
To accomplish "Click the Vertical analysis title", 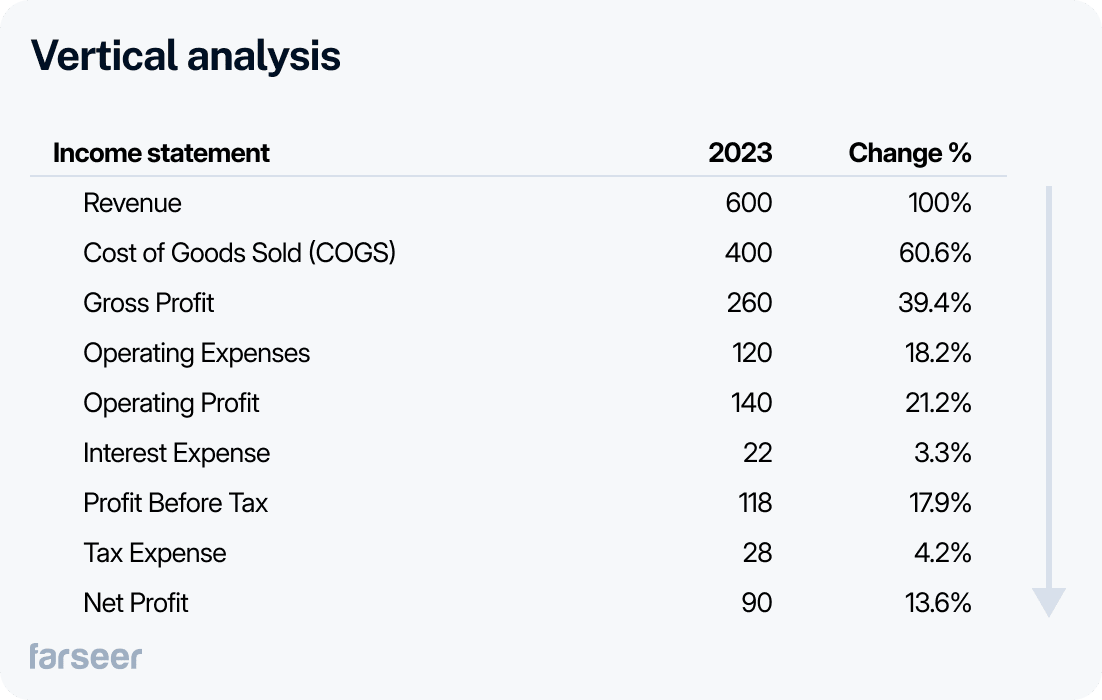I will pos(186,56).
